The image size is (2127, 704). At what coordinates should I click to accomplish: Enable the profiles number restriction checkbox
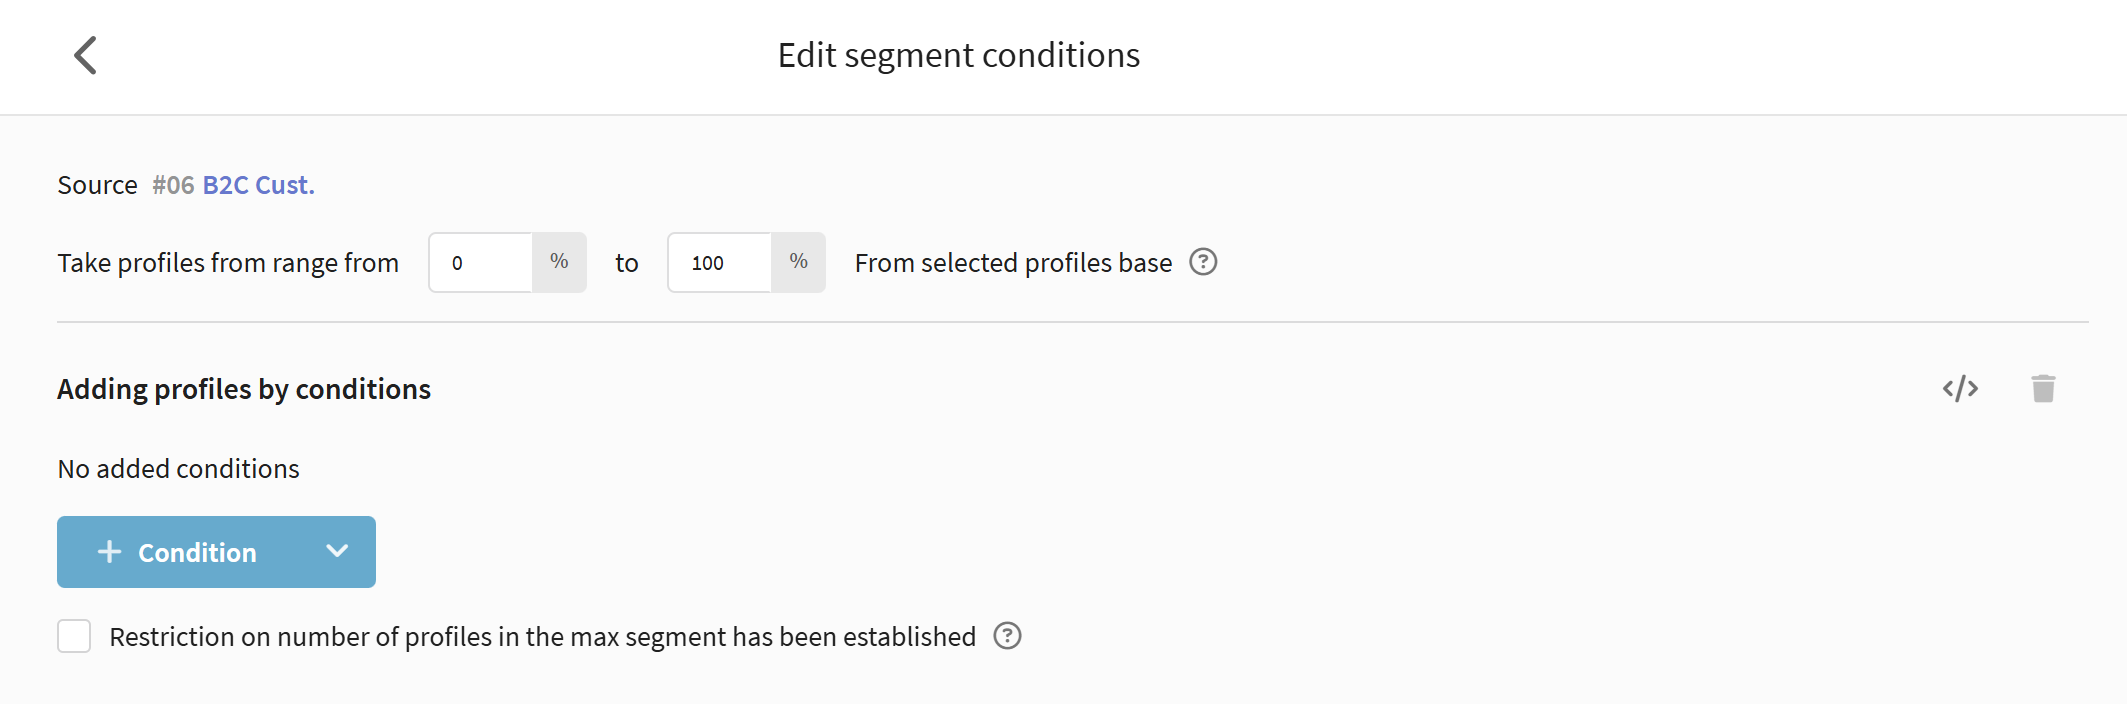click(x=74, y=636)
